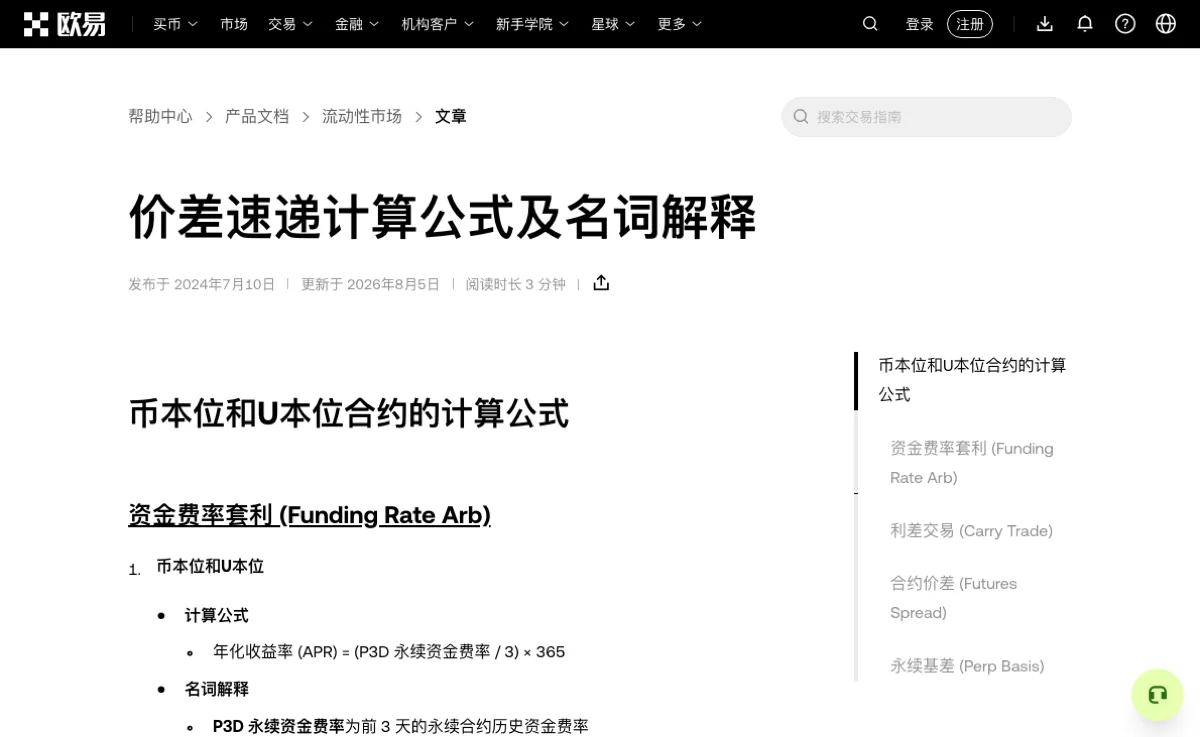1200x737 pixels.
Task: Go to 流动性市场 breadcrumb
Action: 362,117
